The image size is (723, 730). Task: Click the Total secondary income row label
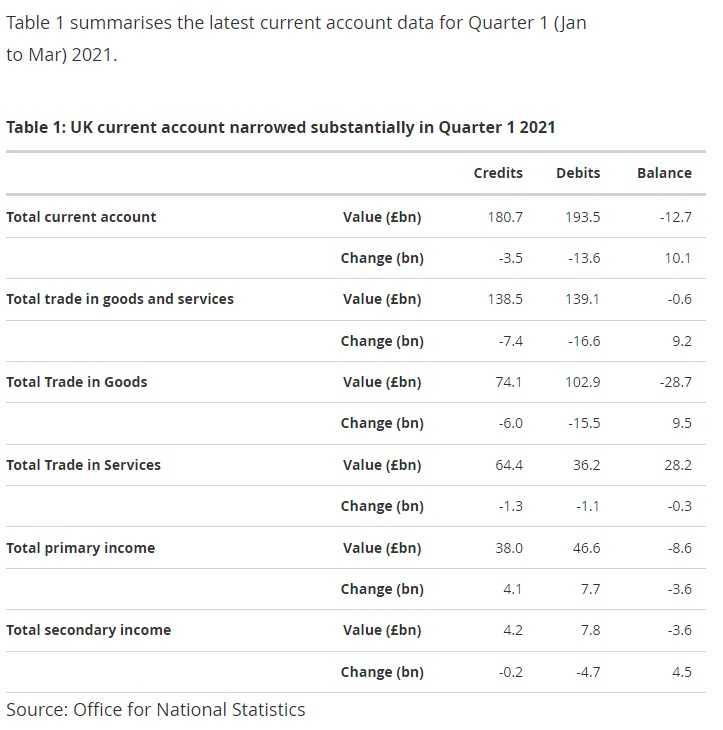[88, 630]
